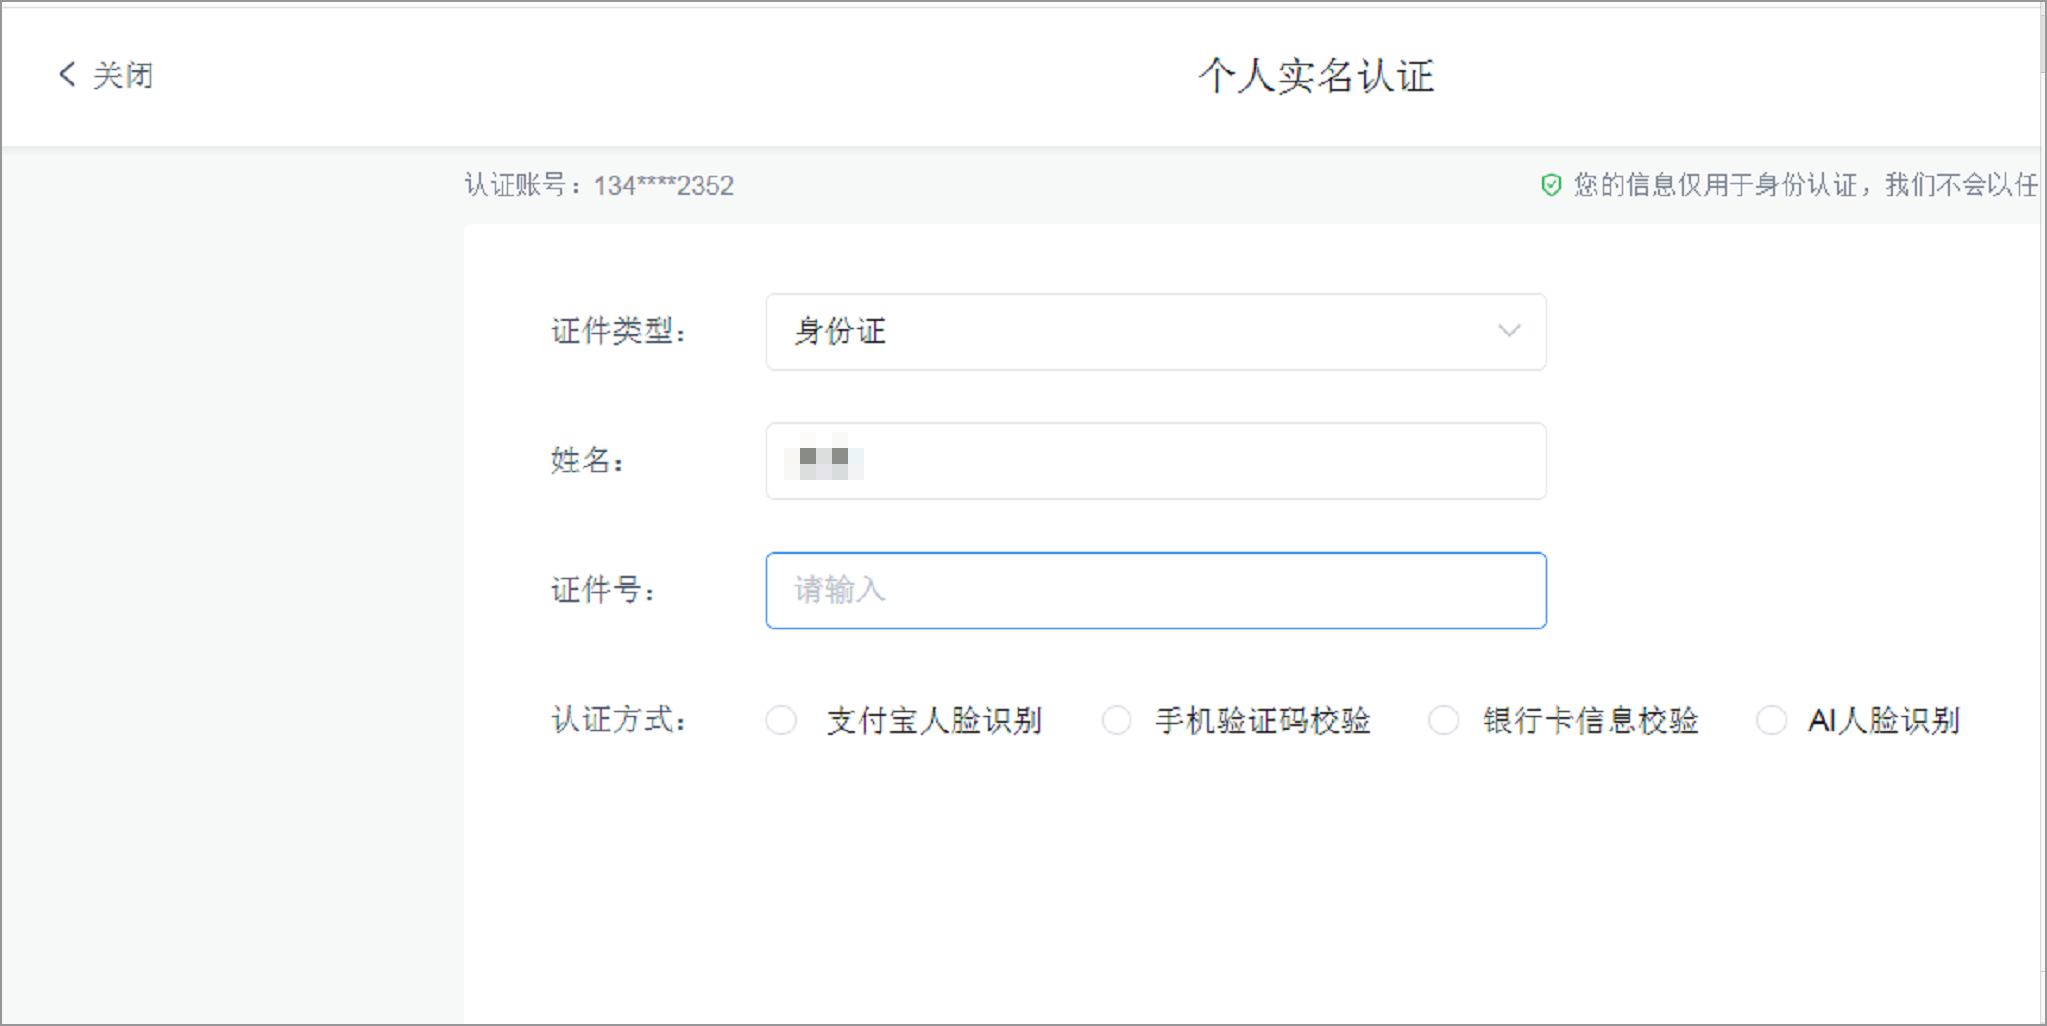Image resolution: width=2047 pixels, height=1026 pixels.
Task: Select the 手机验证码校验 authentication method
Action: (x=1116, y=719)
